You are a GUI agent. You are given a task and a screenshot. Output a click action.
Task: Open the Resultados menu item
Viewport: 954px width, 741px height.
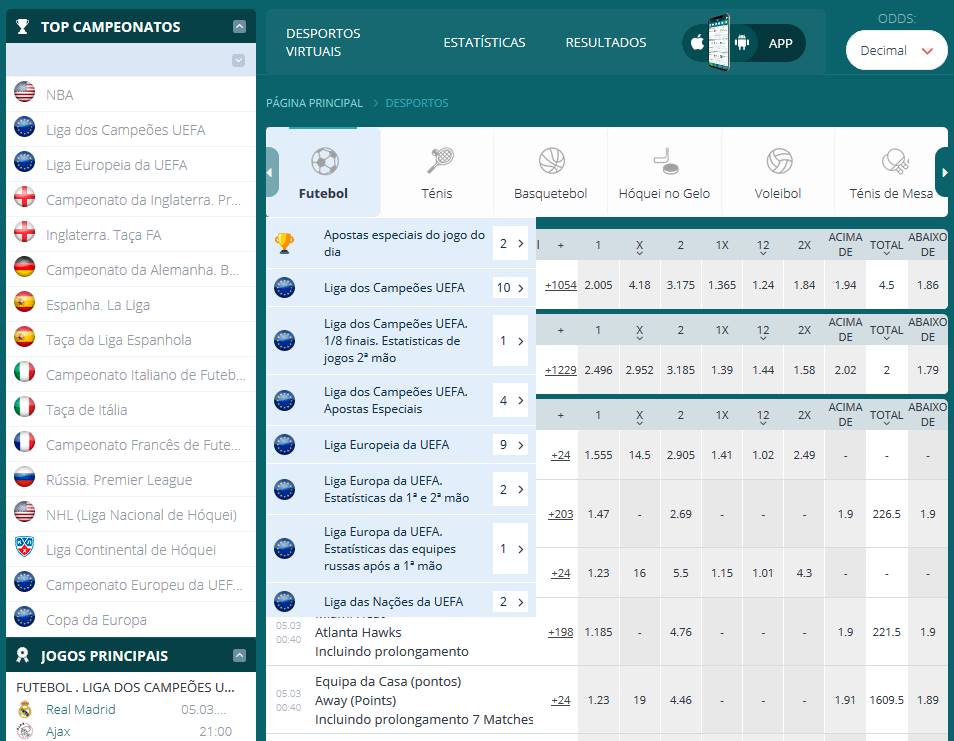tap(605, 43)
